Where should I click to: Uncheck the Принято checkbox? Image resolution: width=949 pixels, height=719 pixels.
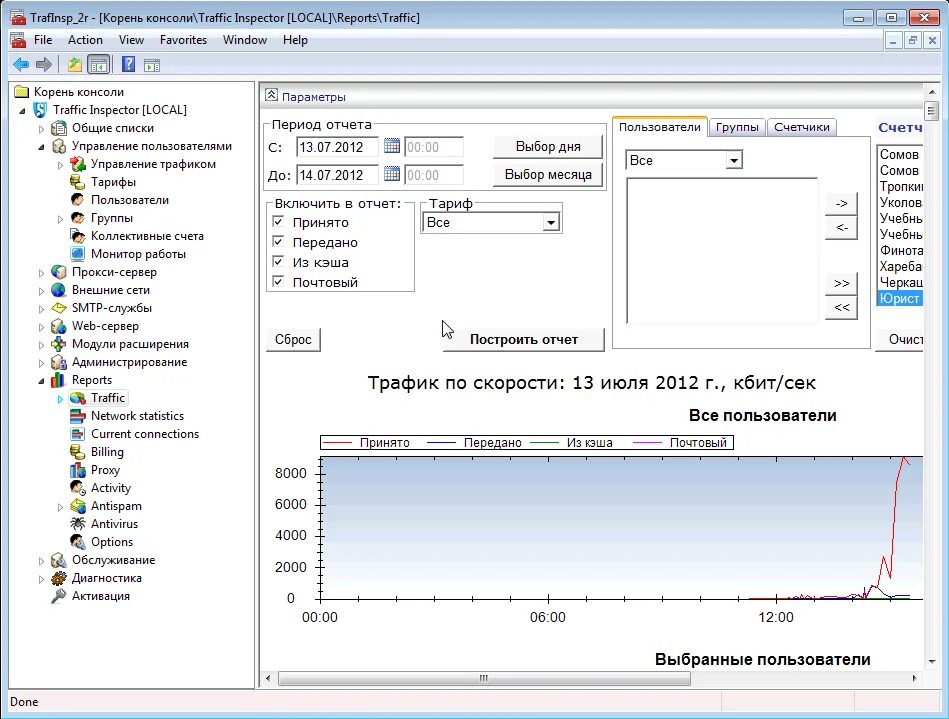(276, 222)
